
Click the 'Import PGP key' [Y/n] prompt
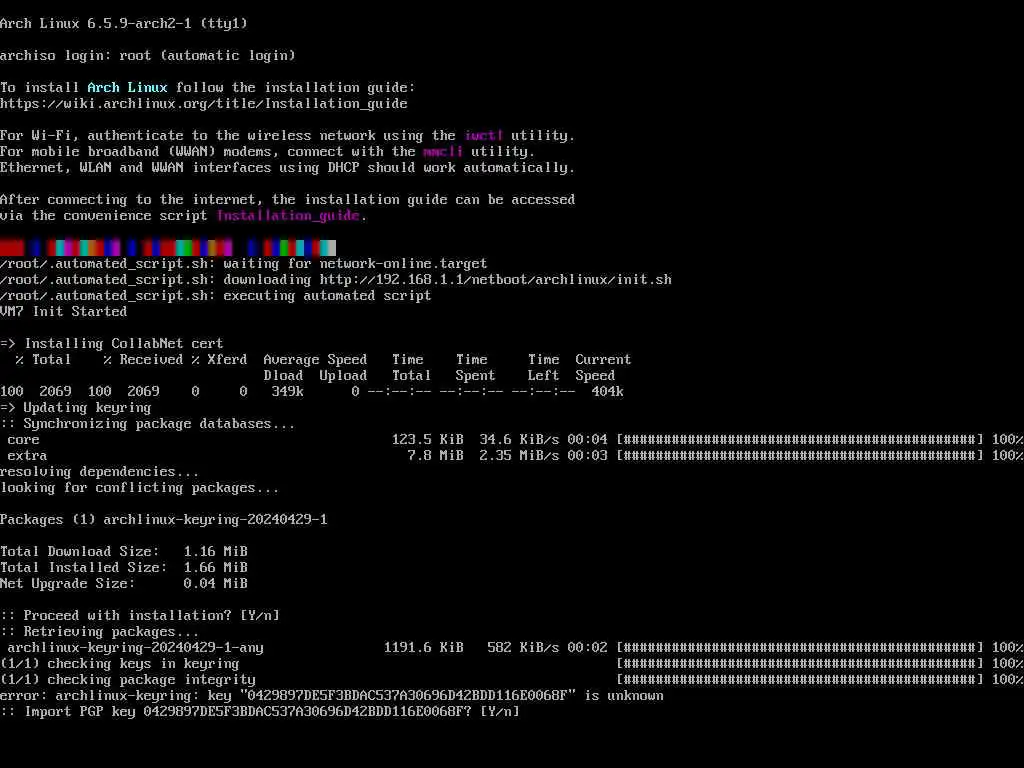[x=260, y=712]
